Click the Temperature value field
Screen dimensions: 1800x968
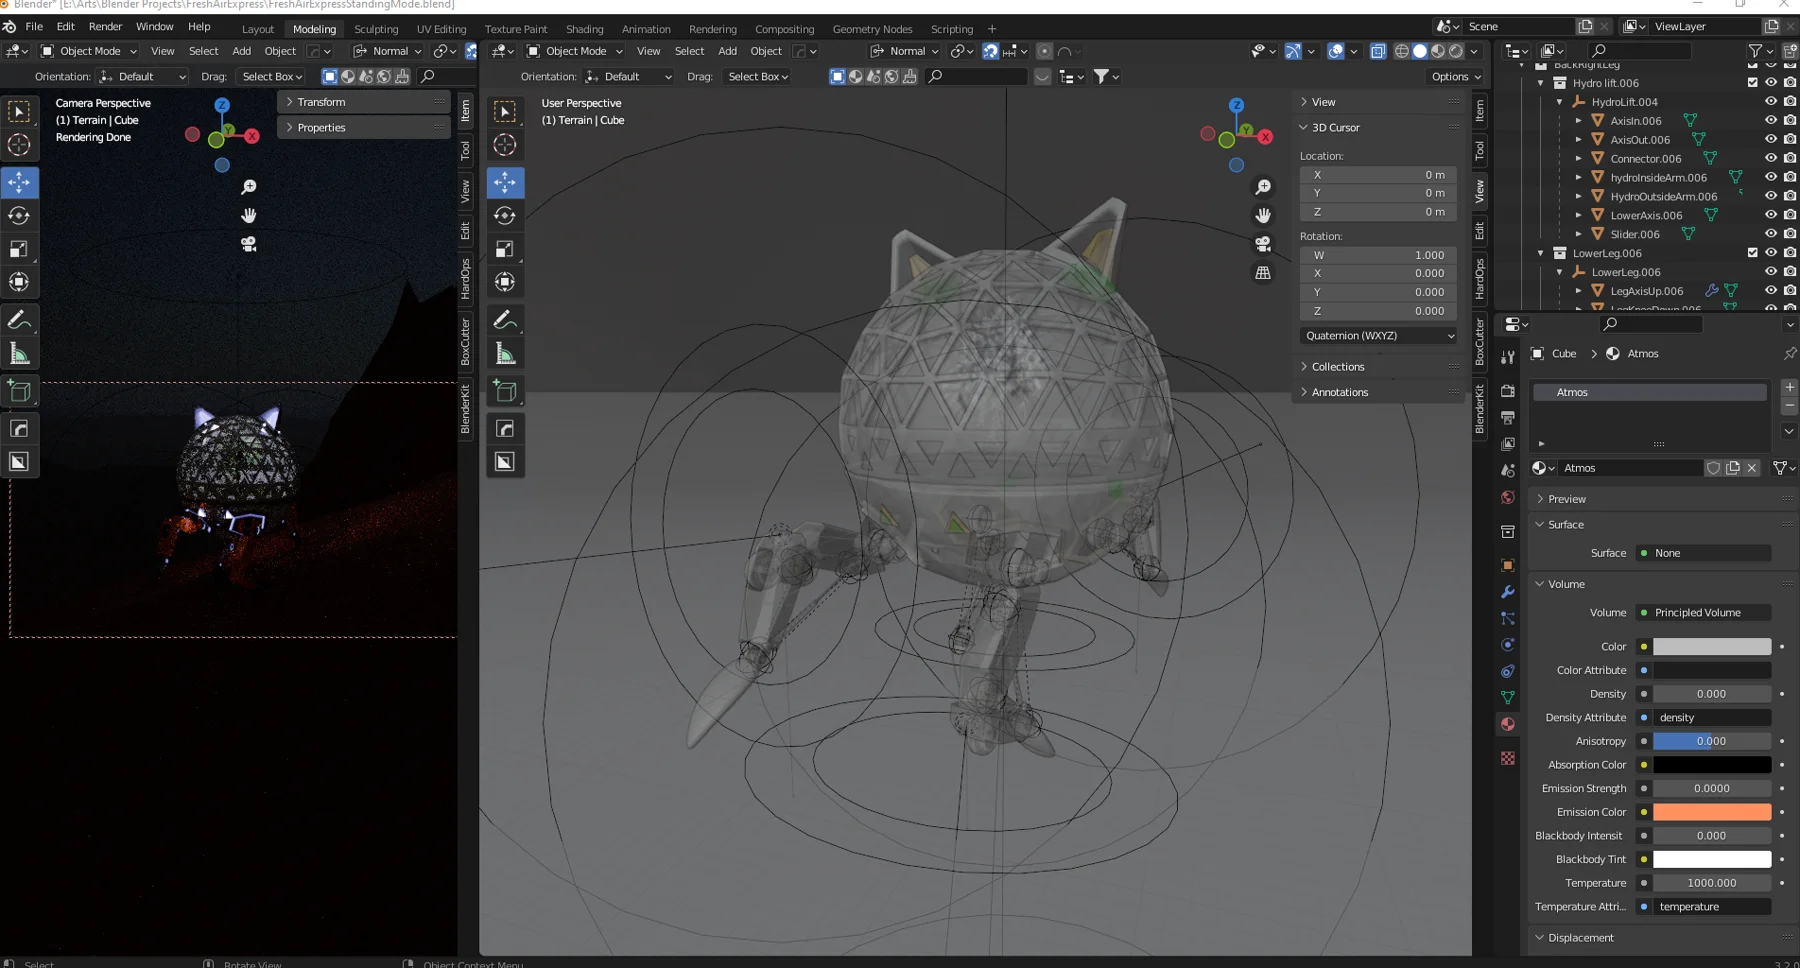pyautogui.click(x=1712, y=883)
